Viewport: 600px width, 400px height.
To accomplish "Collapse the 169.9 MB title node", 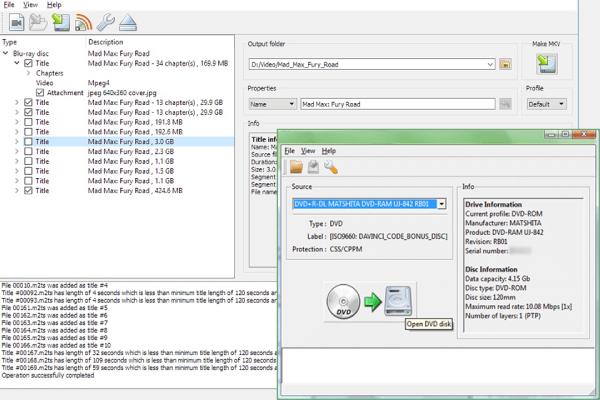I will coord(17,63).
